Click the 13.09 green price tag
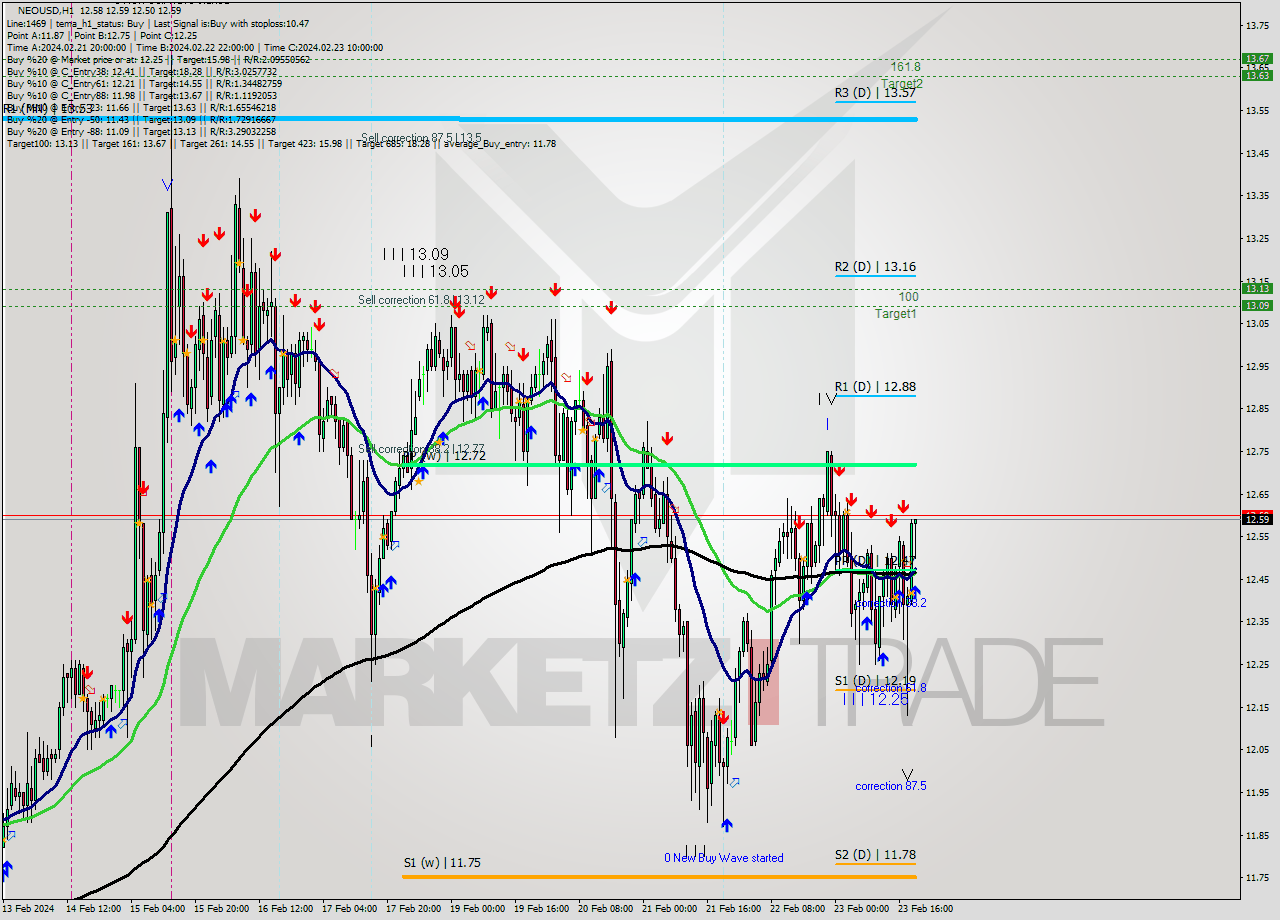This screenshot has height=920, width=1280. coord(1256,305)
